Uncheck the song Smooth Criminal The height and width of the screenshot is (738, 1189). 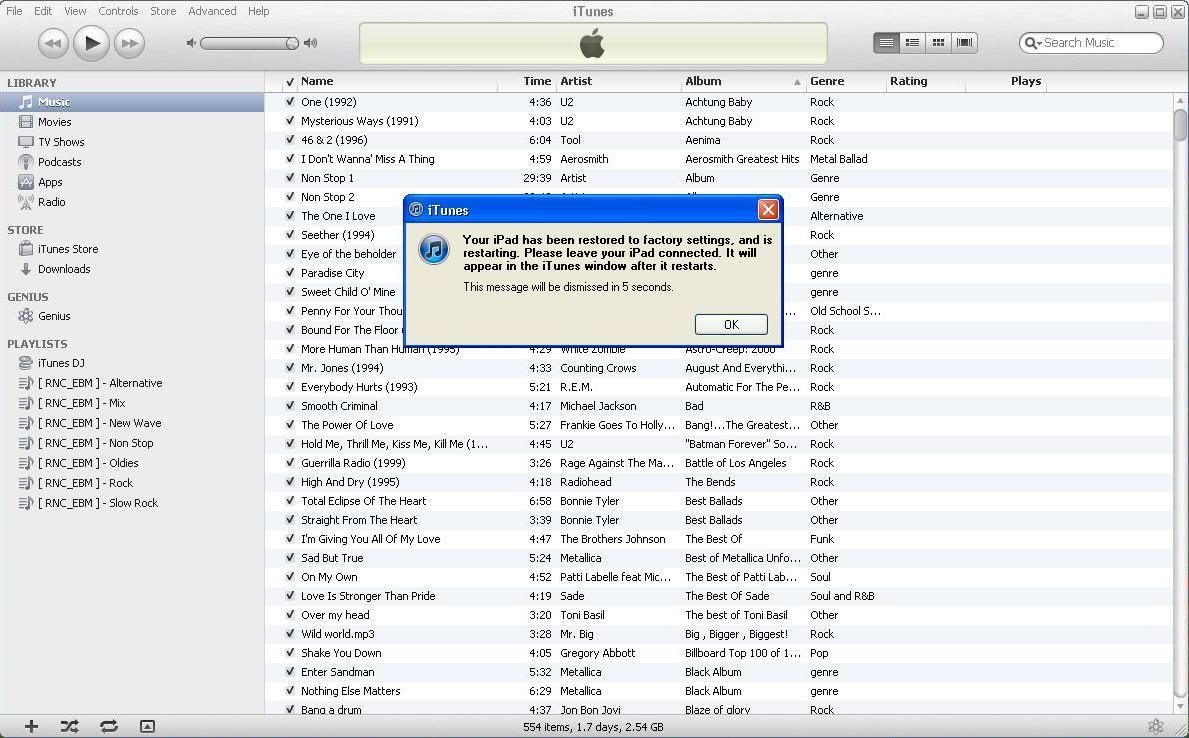tap(290, 406)
